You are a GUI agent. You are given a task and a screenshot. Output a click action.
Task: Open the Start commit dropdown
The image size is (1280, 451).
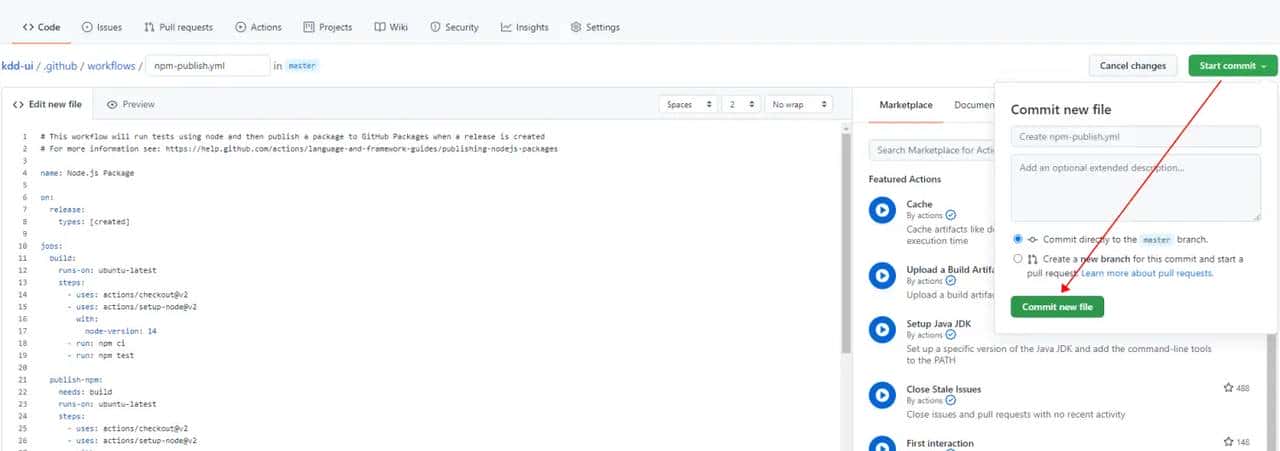tap(1233, 66)
